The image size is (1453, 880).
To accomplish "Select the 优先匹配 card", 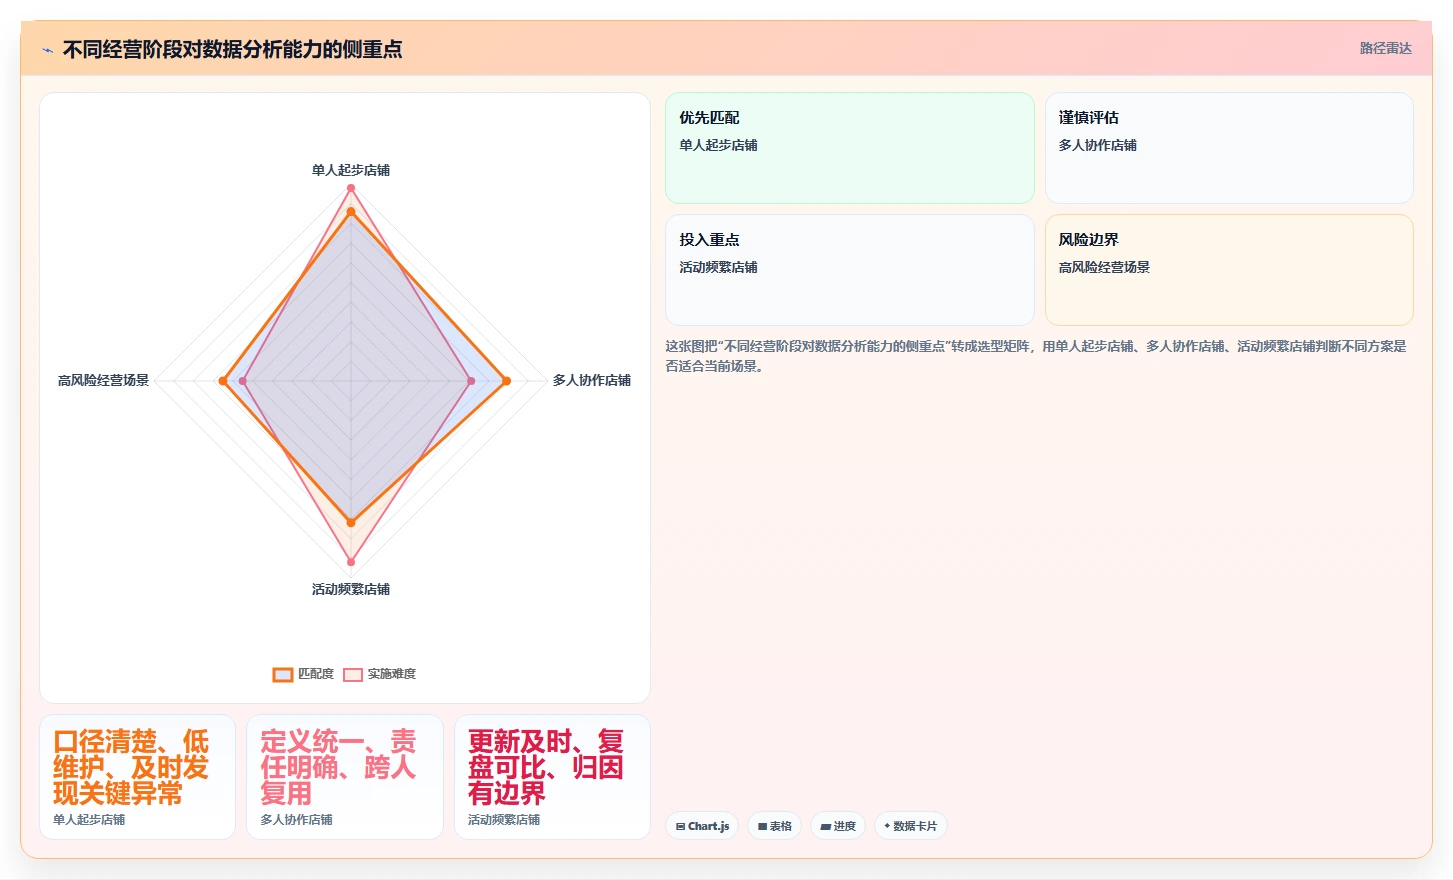I will (x=850, y=148).
